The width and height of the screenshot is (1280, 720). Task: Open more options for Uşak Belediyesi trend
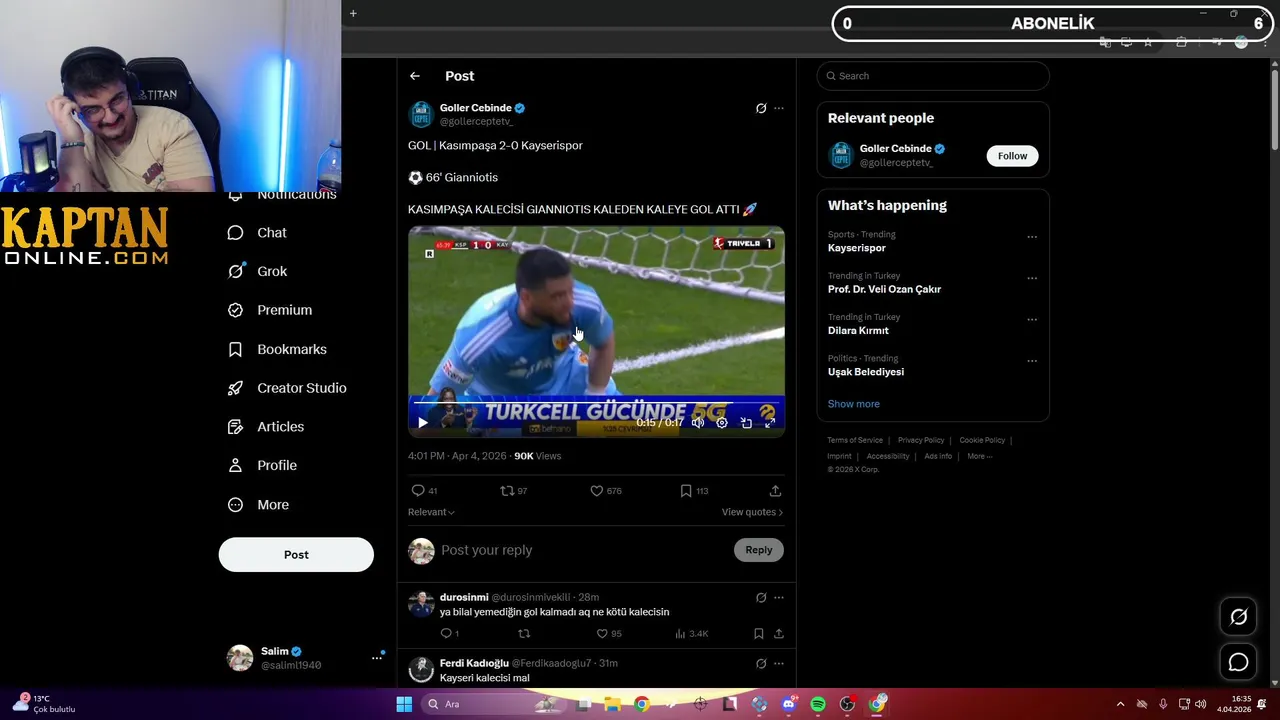point(1032,361)
